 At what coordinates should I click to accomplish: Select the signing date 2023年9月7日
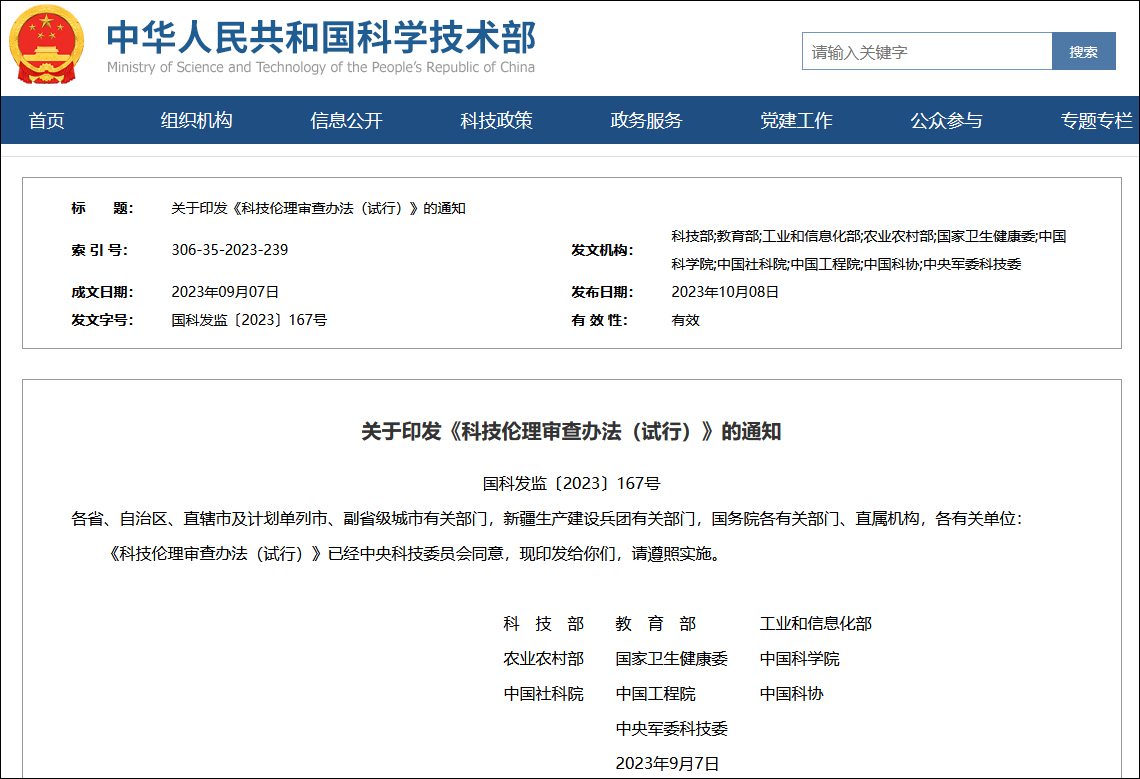[x=667, y=763]
